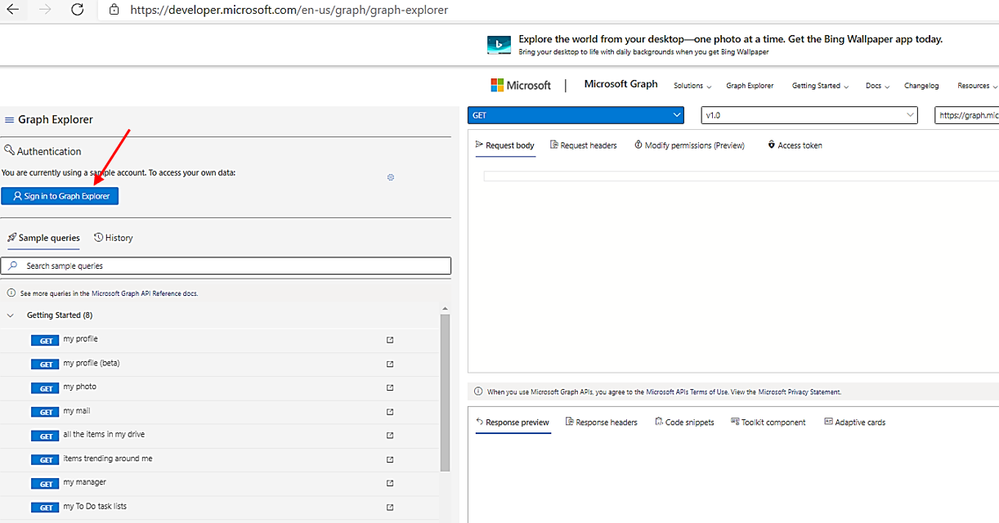
Task: Click the GET badge for my profile
Action: (45, 341)
